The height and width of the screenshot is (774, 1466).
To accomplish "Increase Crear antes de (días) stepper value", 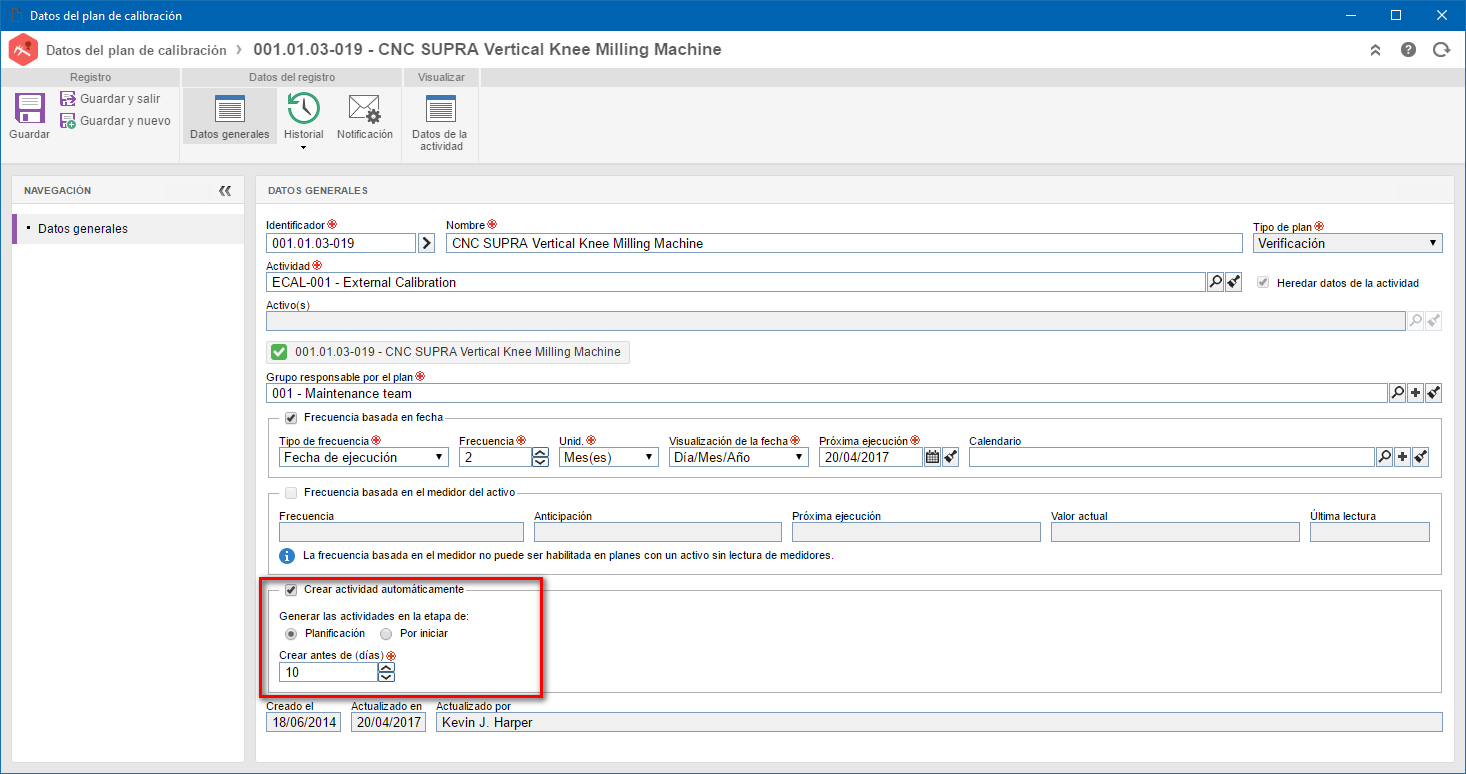I will point(386,668).
